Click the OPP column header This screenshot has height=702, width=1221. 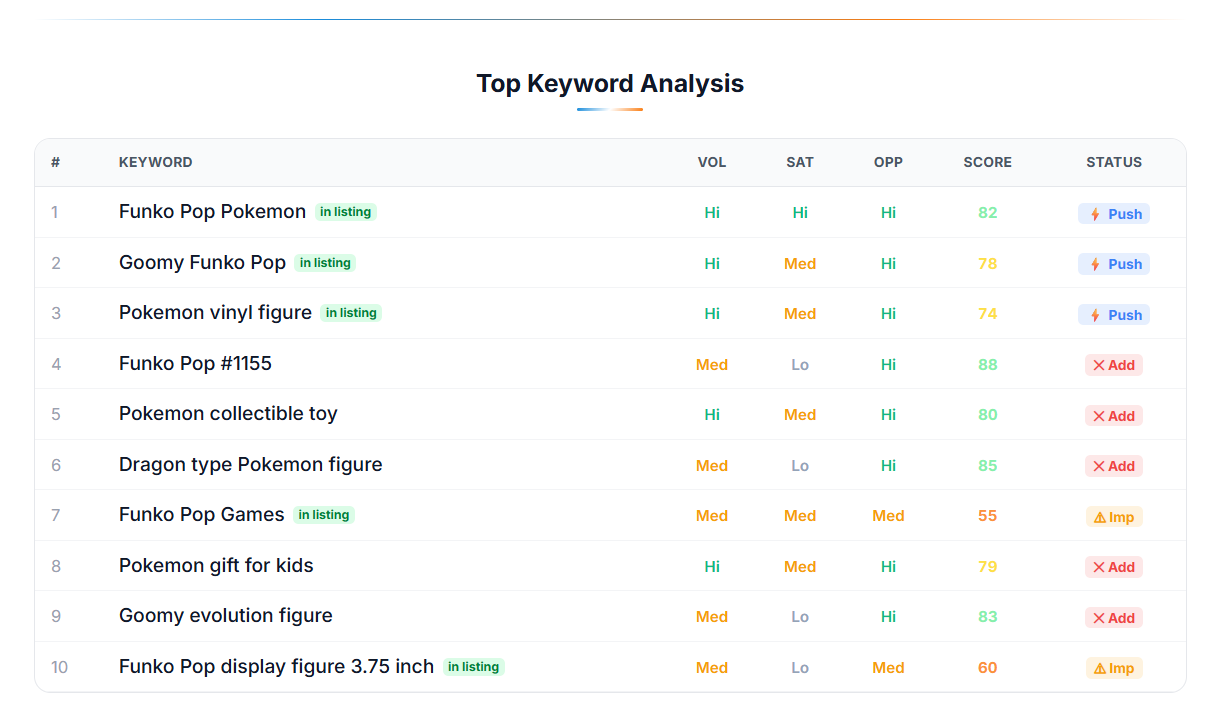click(x=888, y=162)
